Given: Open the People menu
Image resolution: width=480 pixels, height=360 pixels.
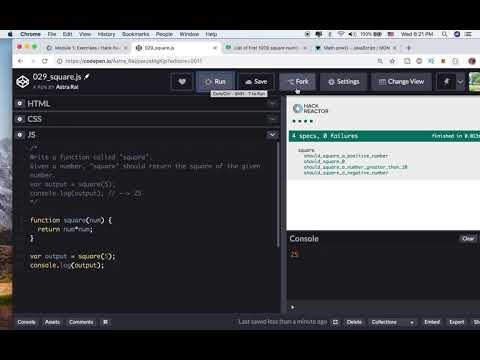Looking at the screenshot, I should pos(164,34).
